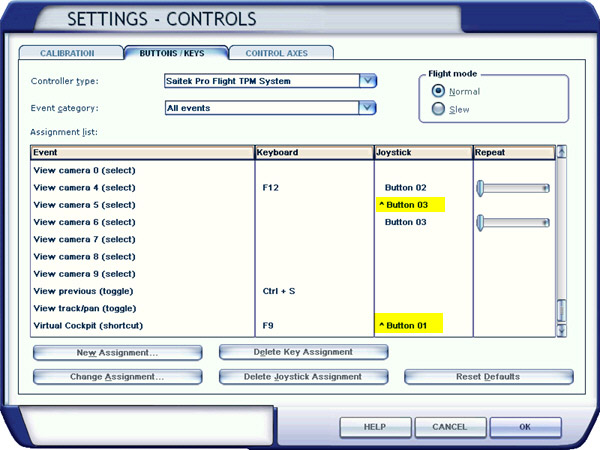The width and height of the screenshot is (600, 450).
Task: Select the Slew flight mode radio button
Action: click(438, 109)
